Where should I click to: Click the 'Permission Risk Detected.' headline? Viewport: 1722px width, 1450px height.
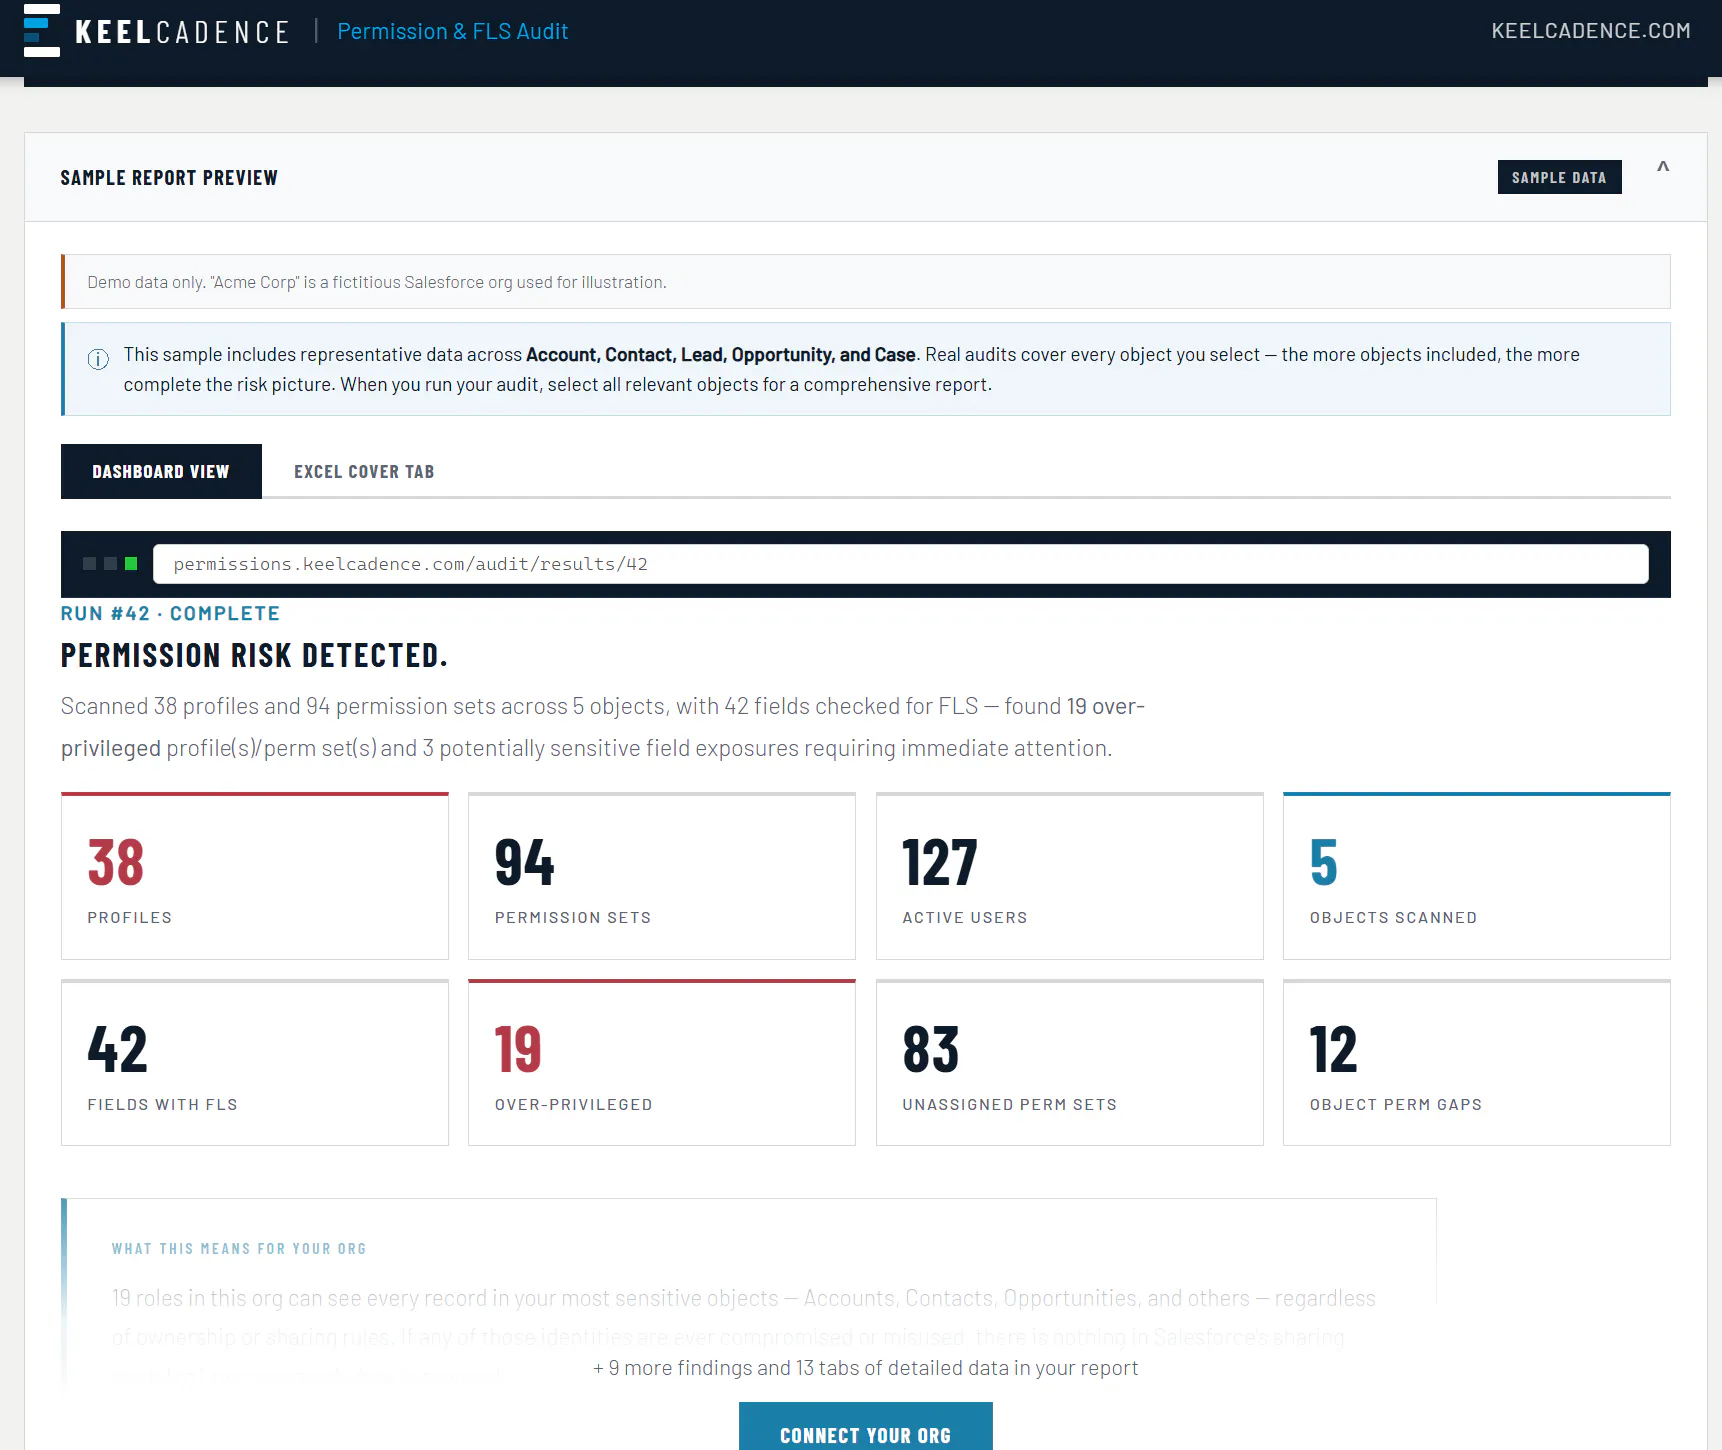point(254,655)
